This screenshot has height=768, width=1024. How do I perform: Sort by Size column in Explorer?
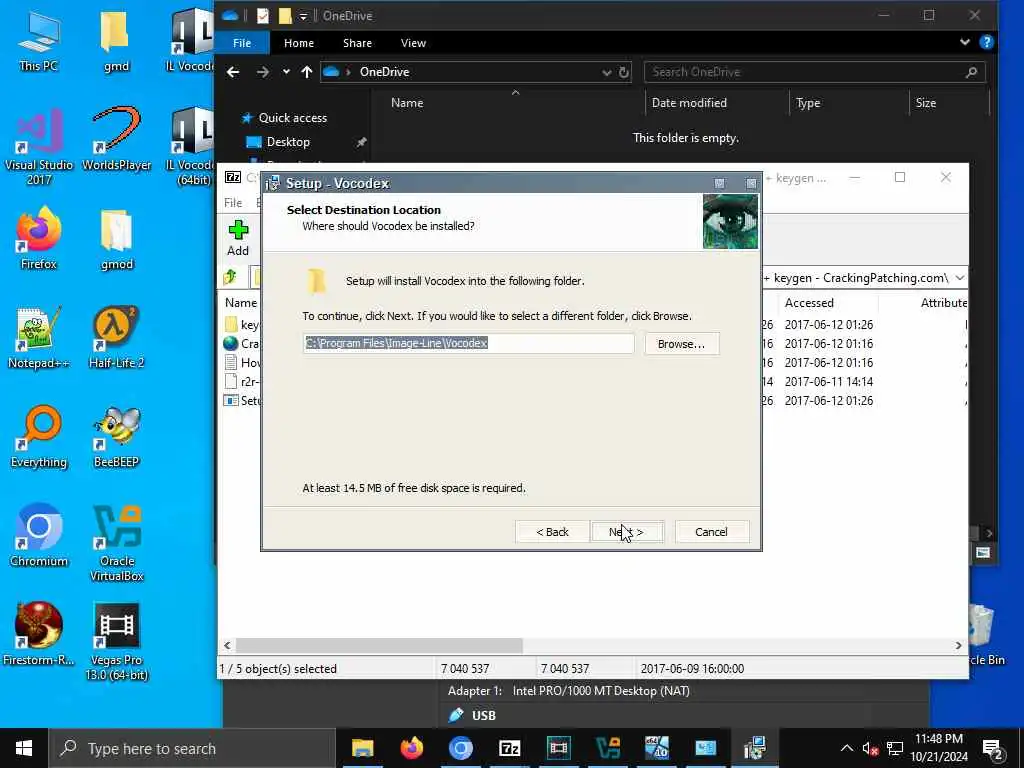[925, 103]
